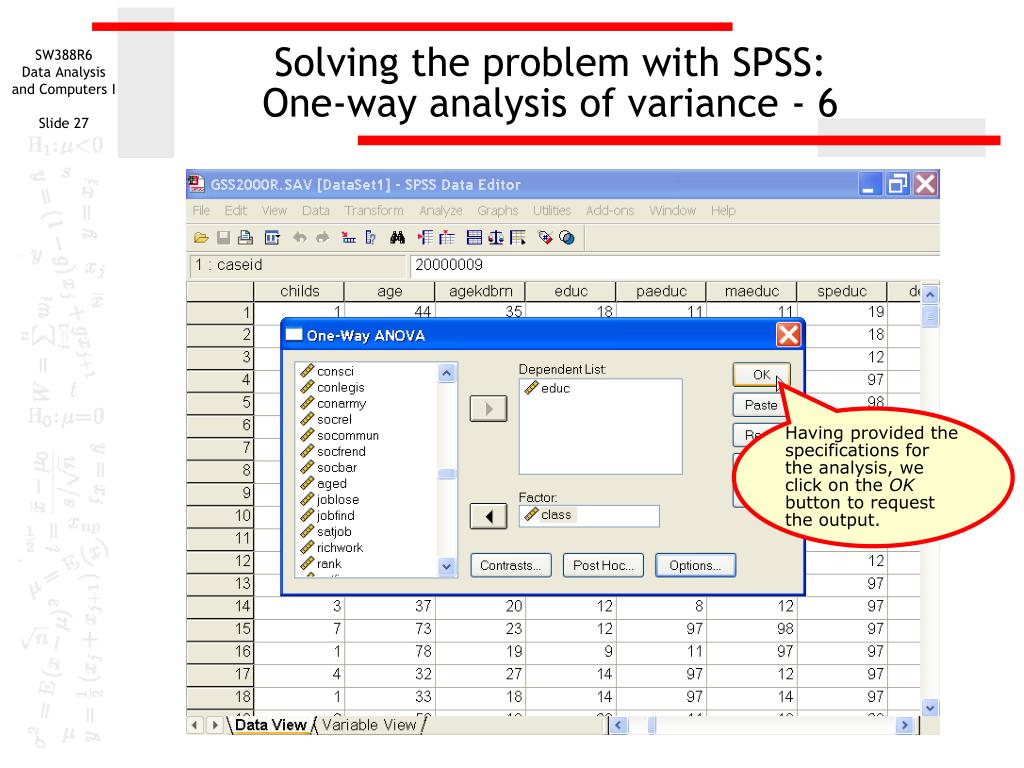Click the horizontal scrollbar's left arrow
This screenshot has width=1024, height=768.
pyautogui.click(x=618, y=725)
